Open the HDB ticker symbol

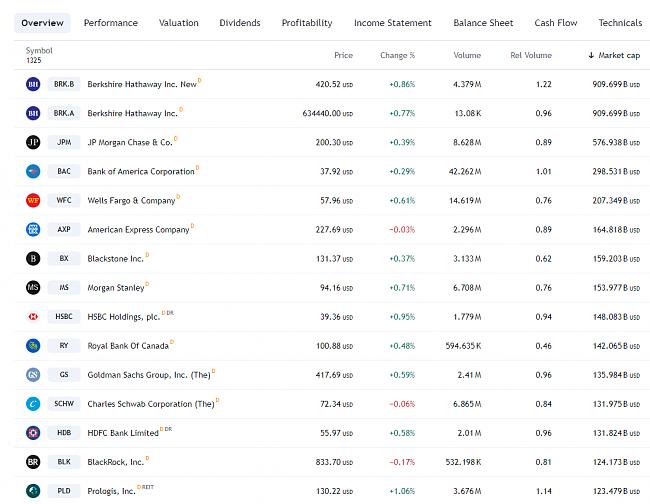click(64, 433)
